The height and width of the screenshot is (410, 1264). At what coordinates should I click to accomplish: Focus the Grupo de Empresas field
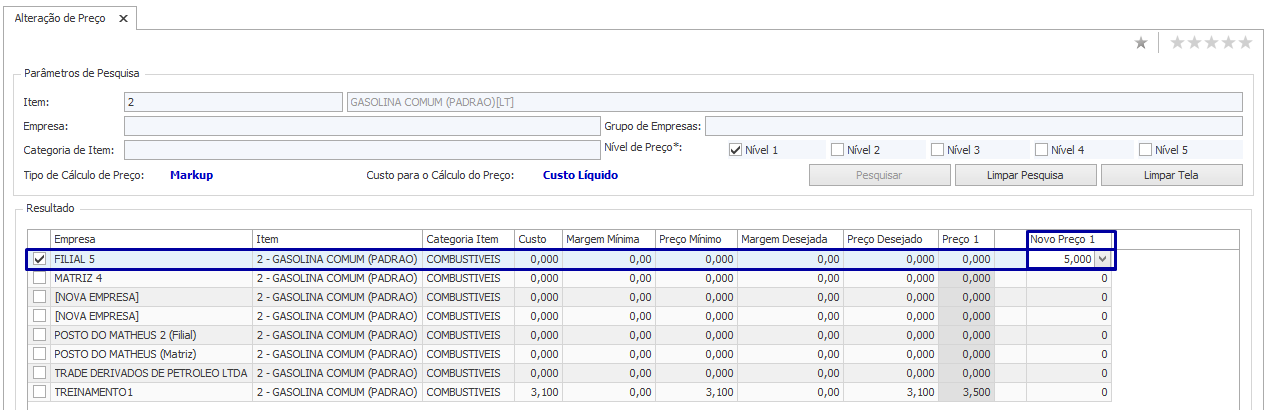pos(974,126)
